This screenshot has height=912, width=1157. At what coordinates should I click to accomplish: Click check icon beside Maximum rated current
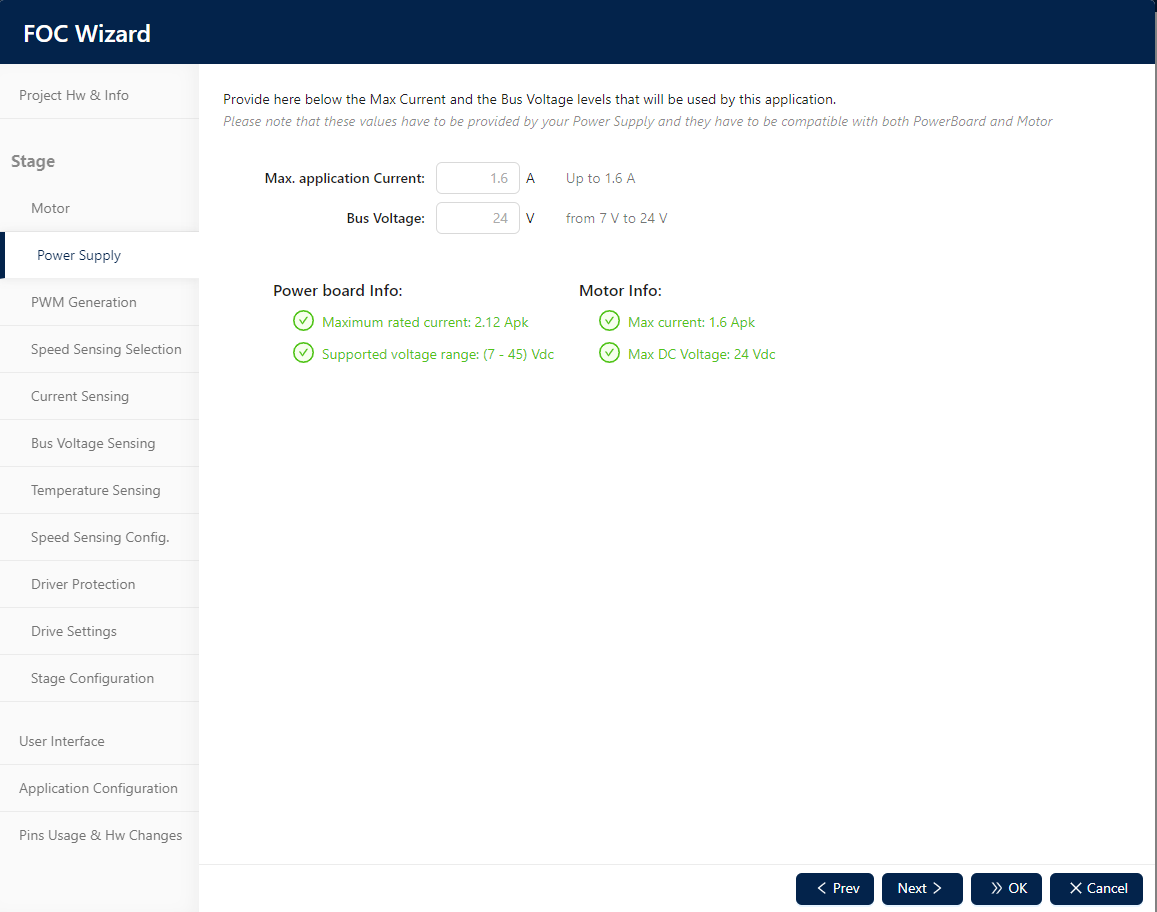click(303, 321)
